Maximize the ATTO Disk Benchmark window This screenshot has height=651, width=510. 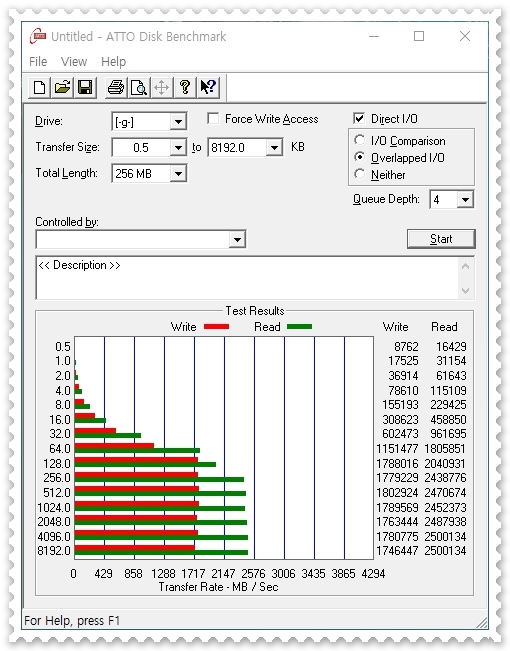[x=419, y=37]
